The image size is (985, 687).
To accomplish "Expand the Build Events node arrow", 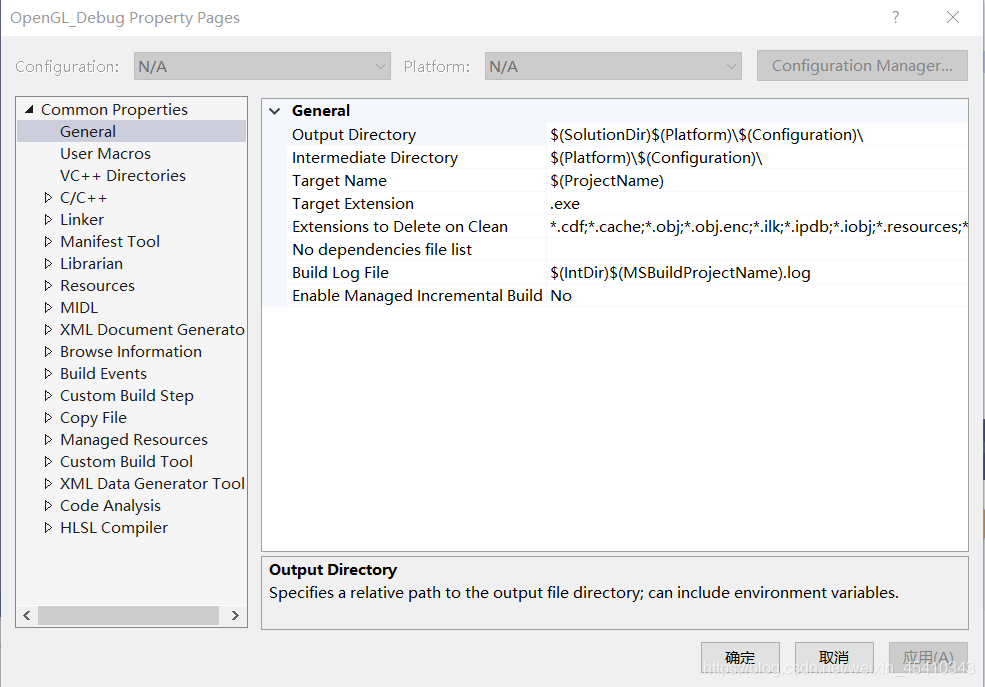I will coord(48,373).
